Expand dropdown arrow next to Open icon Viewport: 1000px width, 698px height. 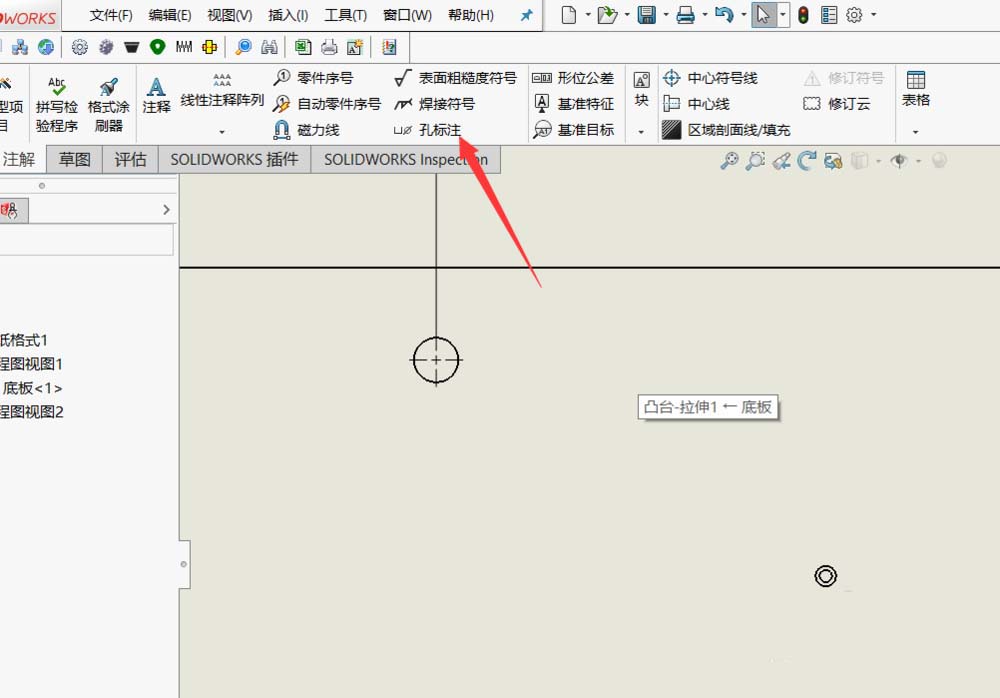[627, 15]
